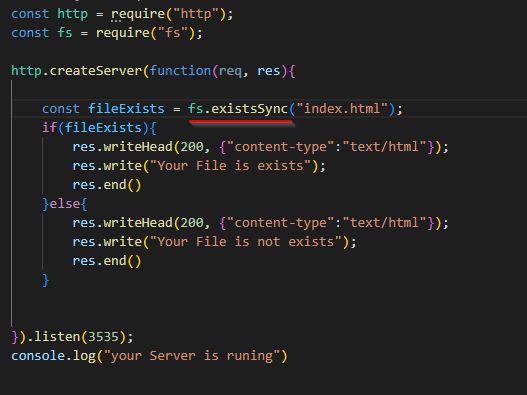The width and height of the screenshot is (527, 395).
Task: Click the string "Your File is exists"
Action: (231, 166)
